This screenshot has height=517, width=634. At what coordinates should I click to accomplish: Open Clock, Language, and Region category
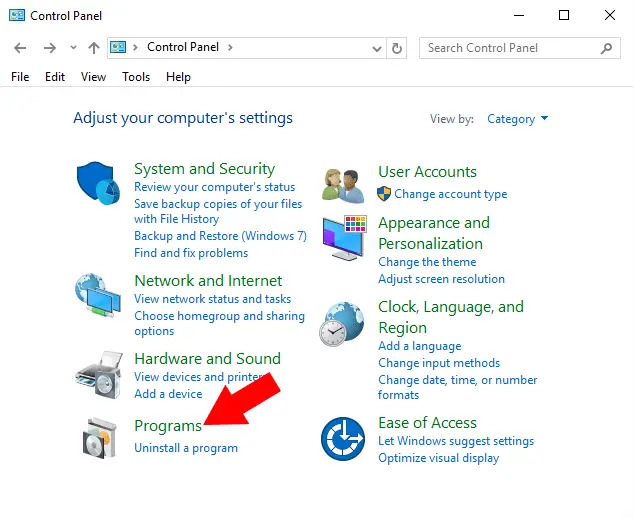451,317
